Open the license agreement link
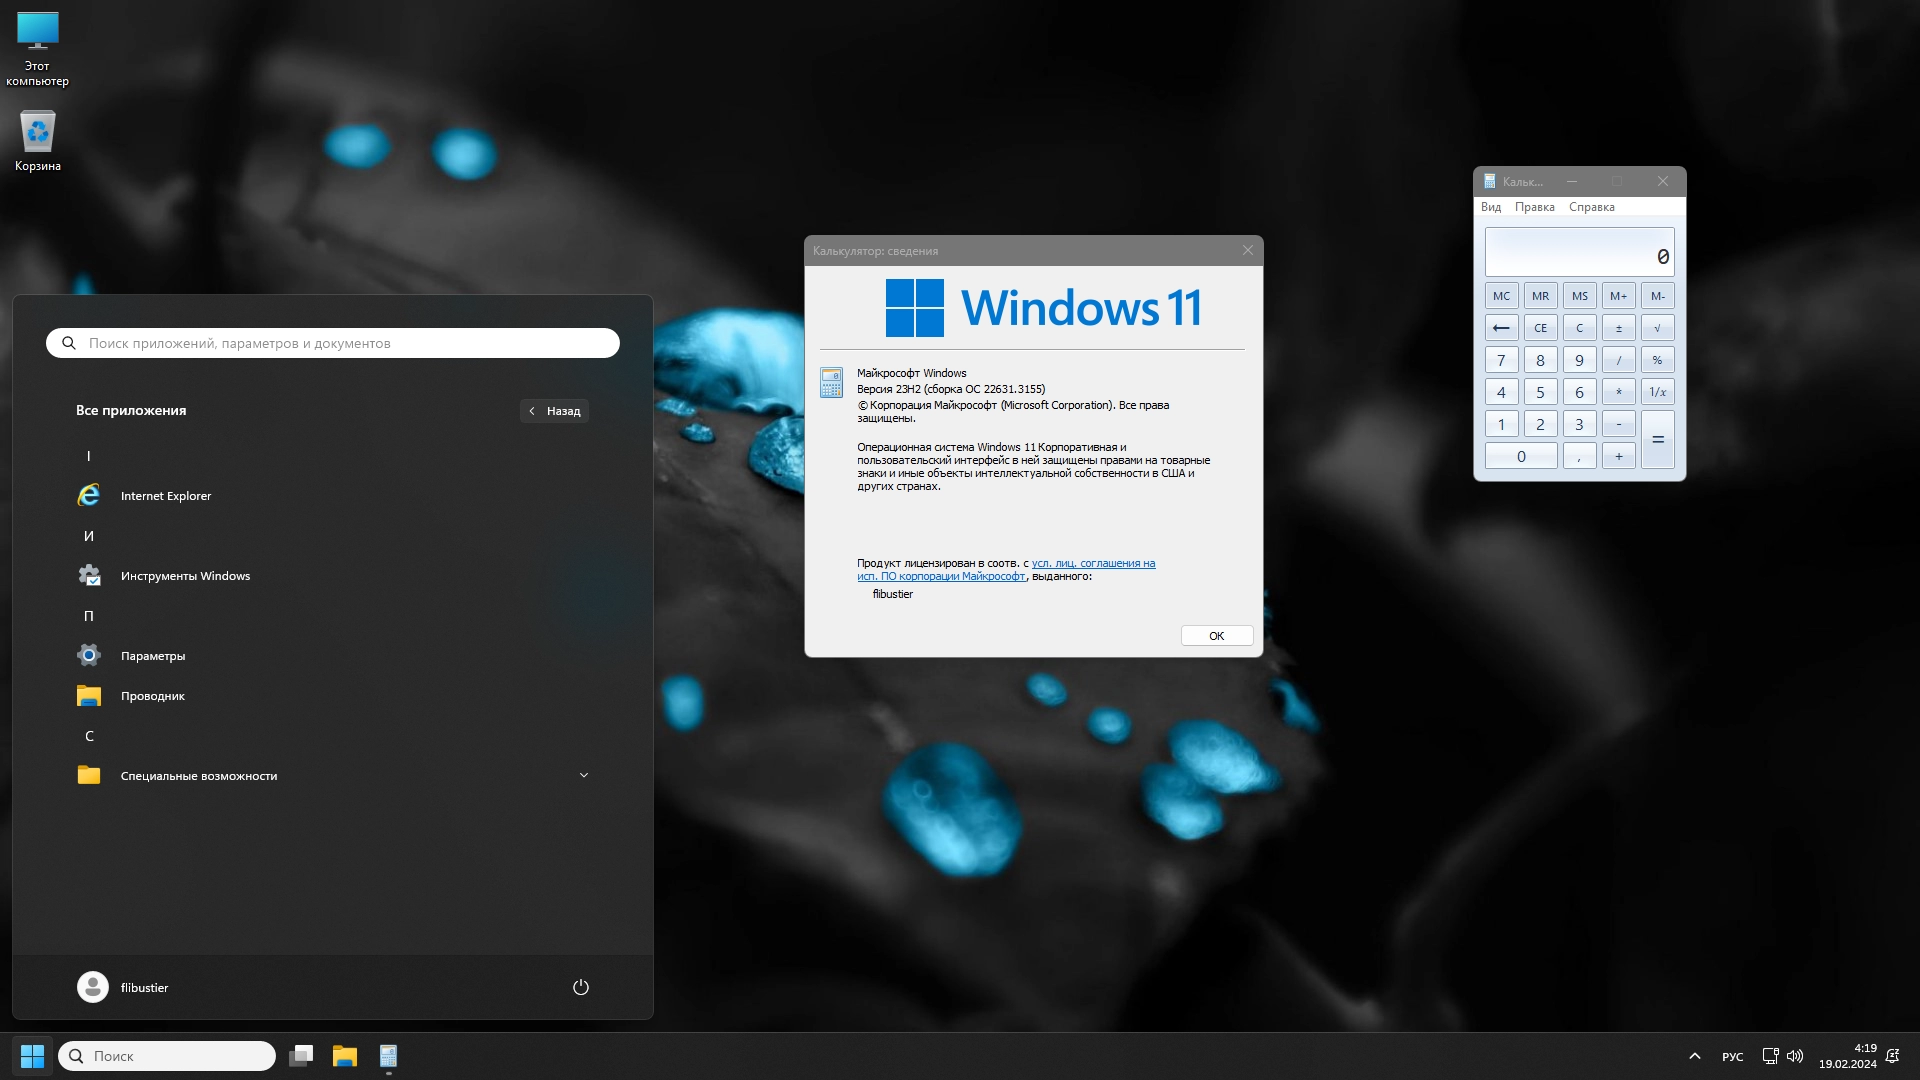1920x1080 pixels. click(1092, 564)
